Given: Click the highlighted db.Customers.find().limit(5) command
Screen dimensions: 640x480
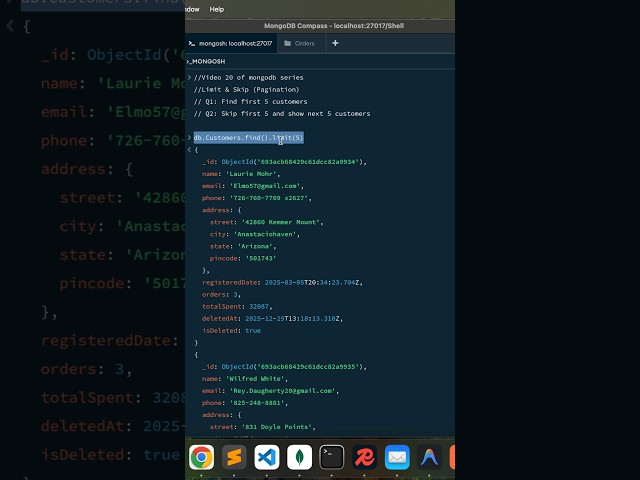Looking at the screenshot, I should [249, 138].
